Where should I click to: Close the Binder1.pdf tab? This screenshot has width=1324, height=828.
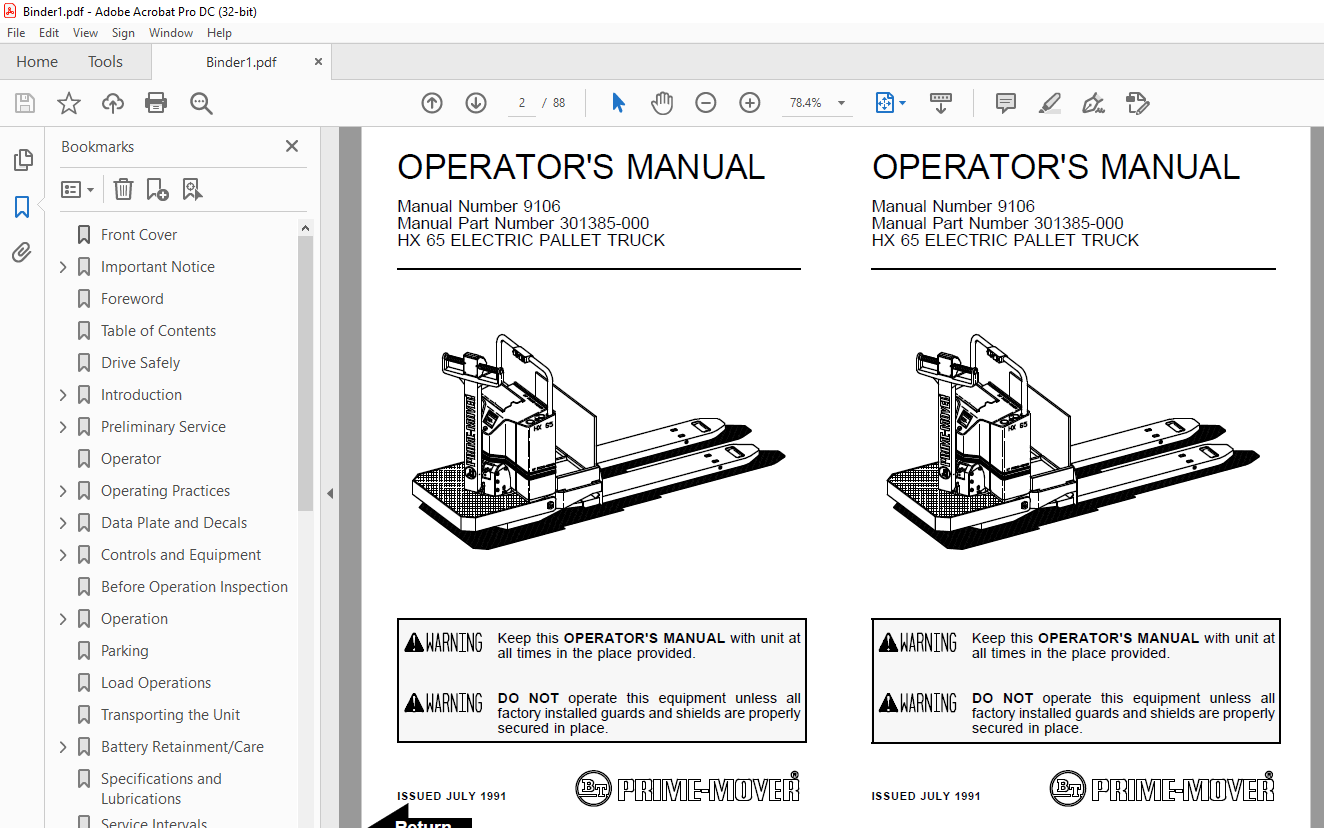[318, 62]
